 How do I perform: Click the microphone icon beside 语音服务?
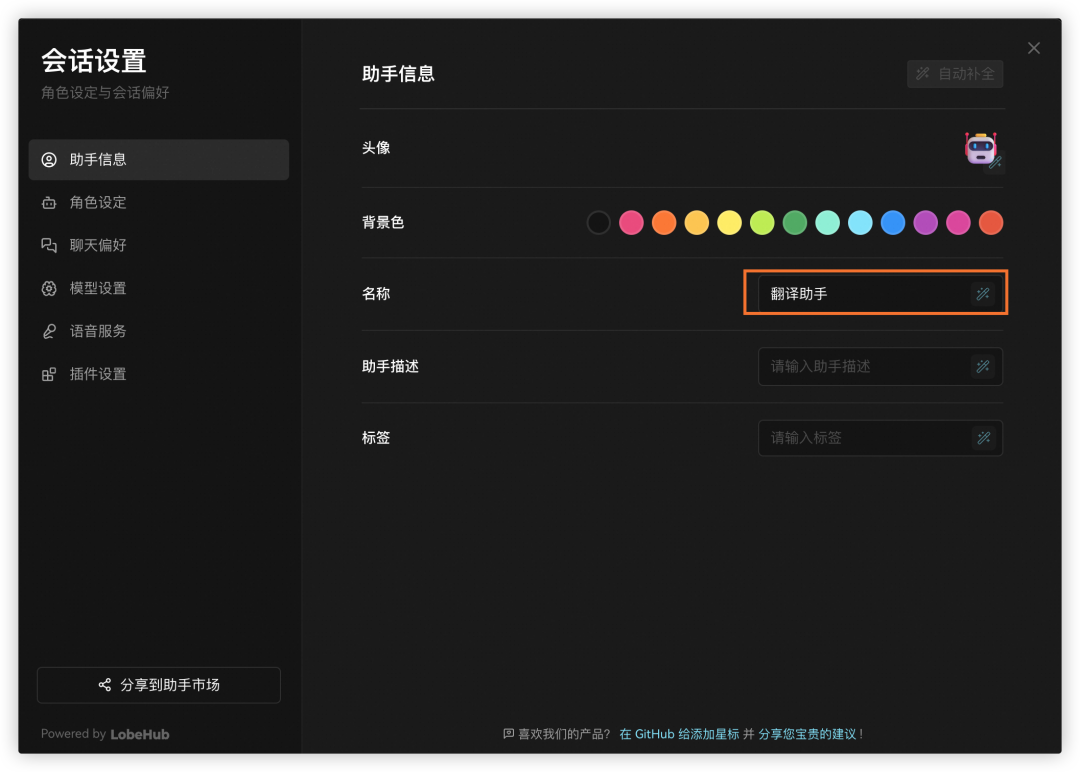pos(49,331)
